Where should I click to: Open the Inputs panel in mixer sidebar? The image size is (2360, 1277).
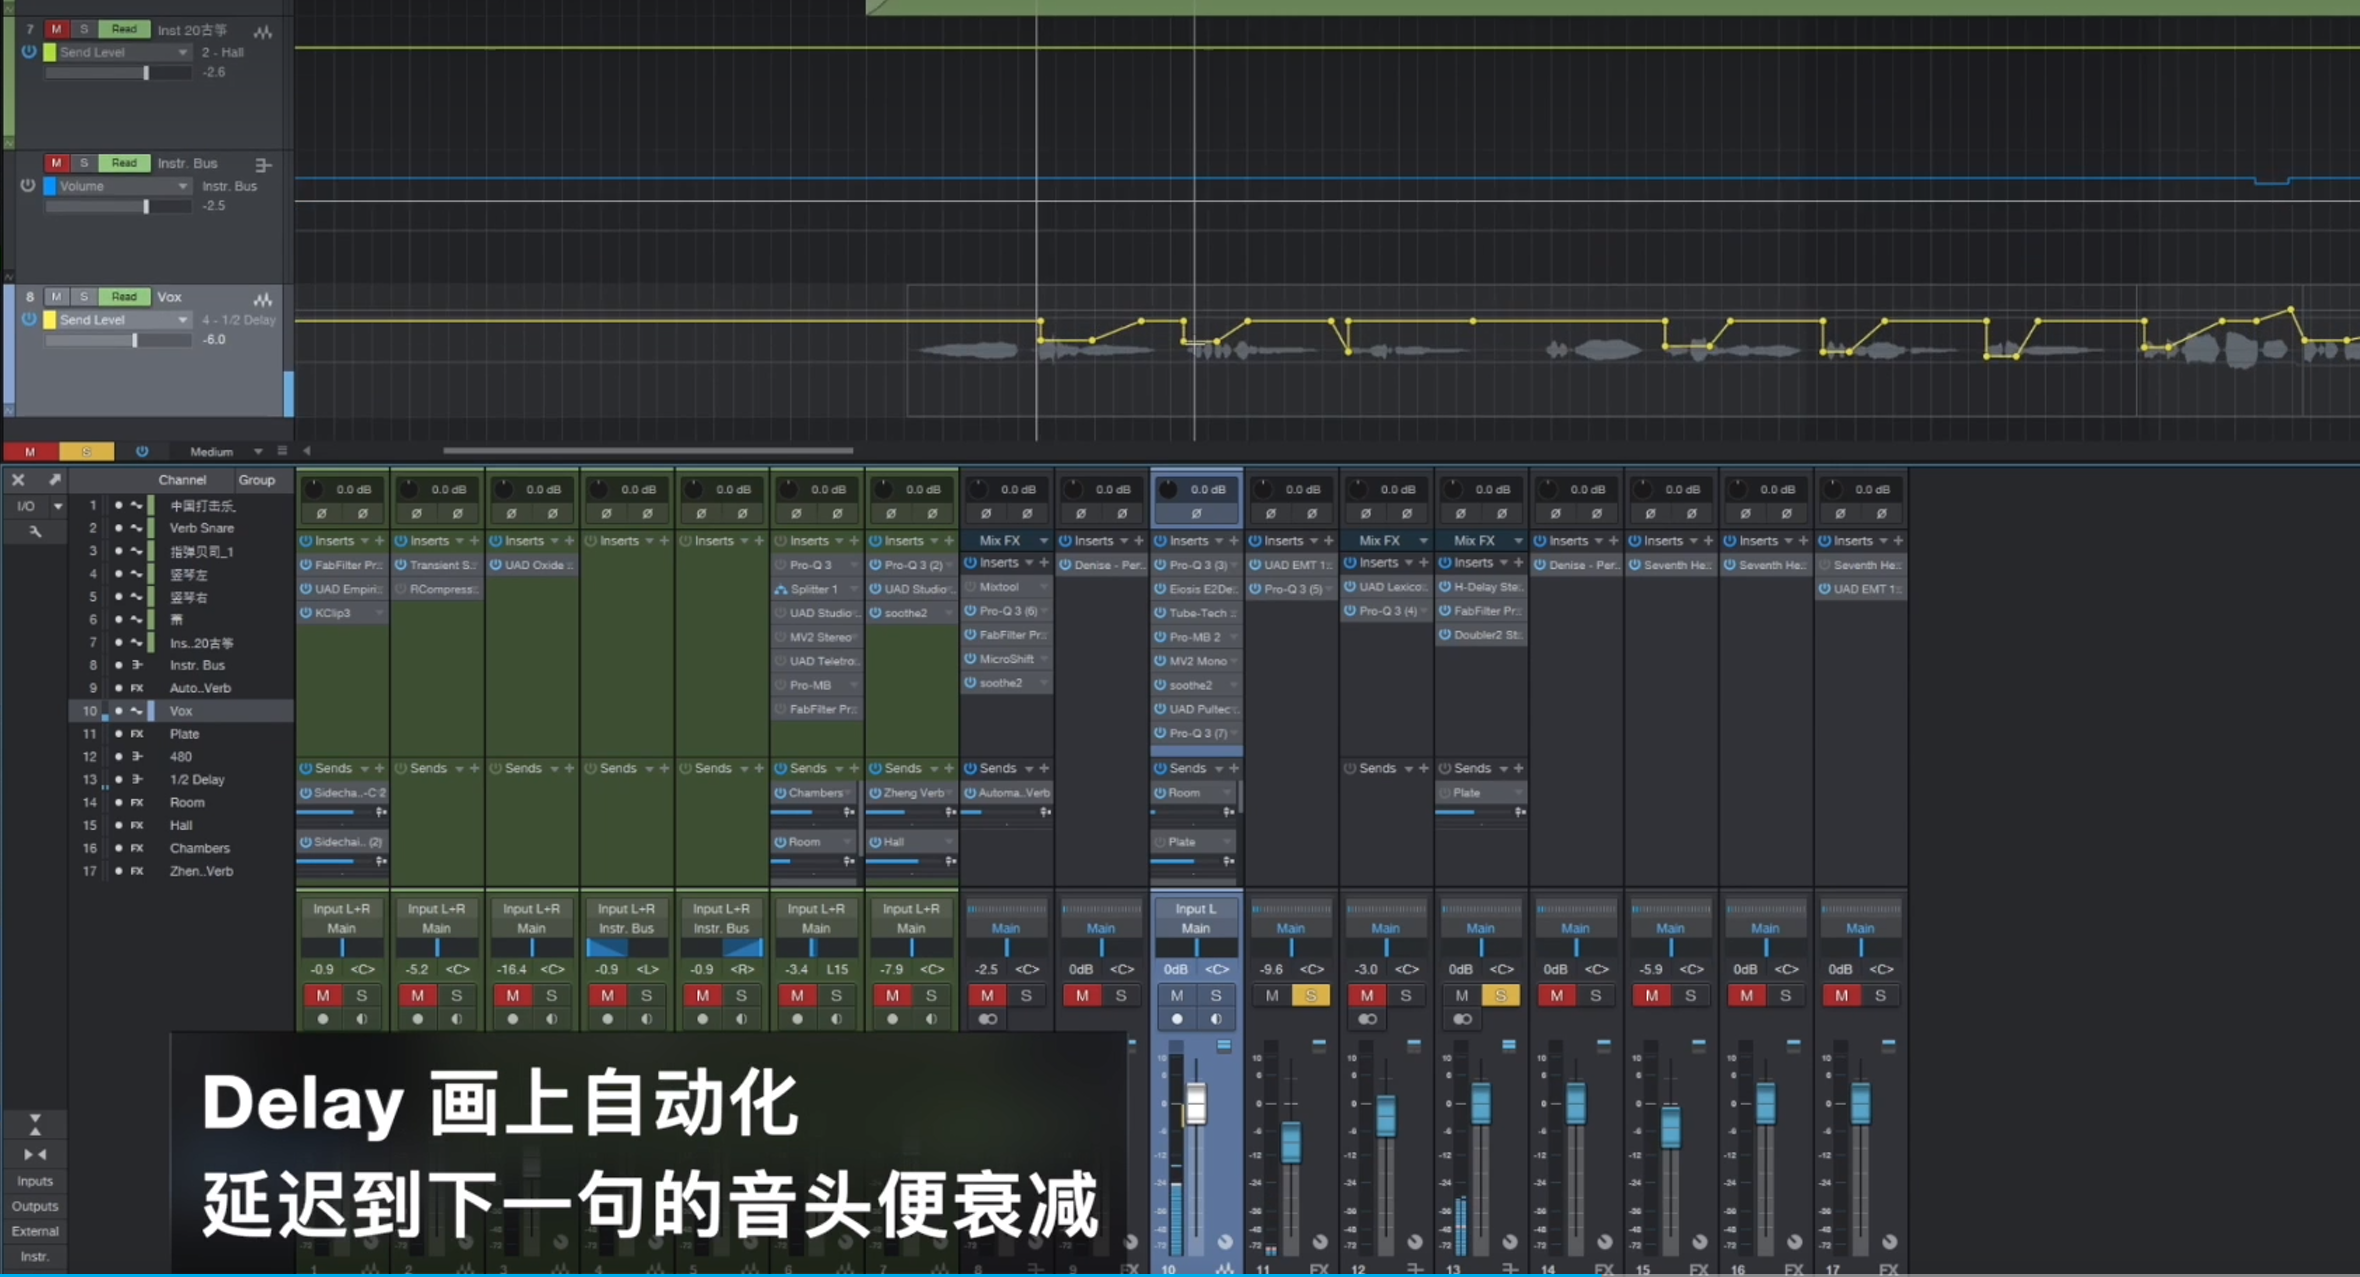[35, 1181]
